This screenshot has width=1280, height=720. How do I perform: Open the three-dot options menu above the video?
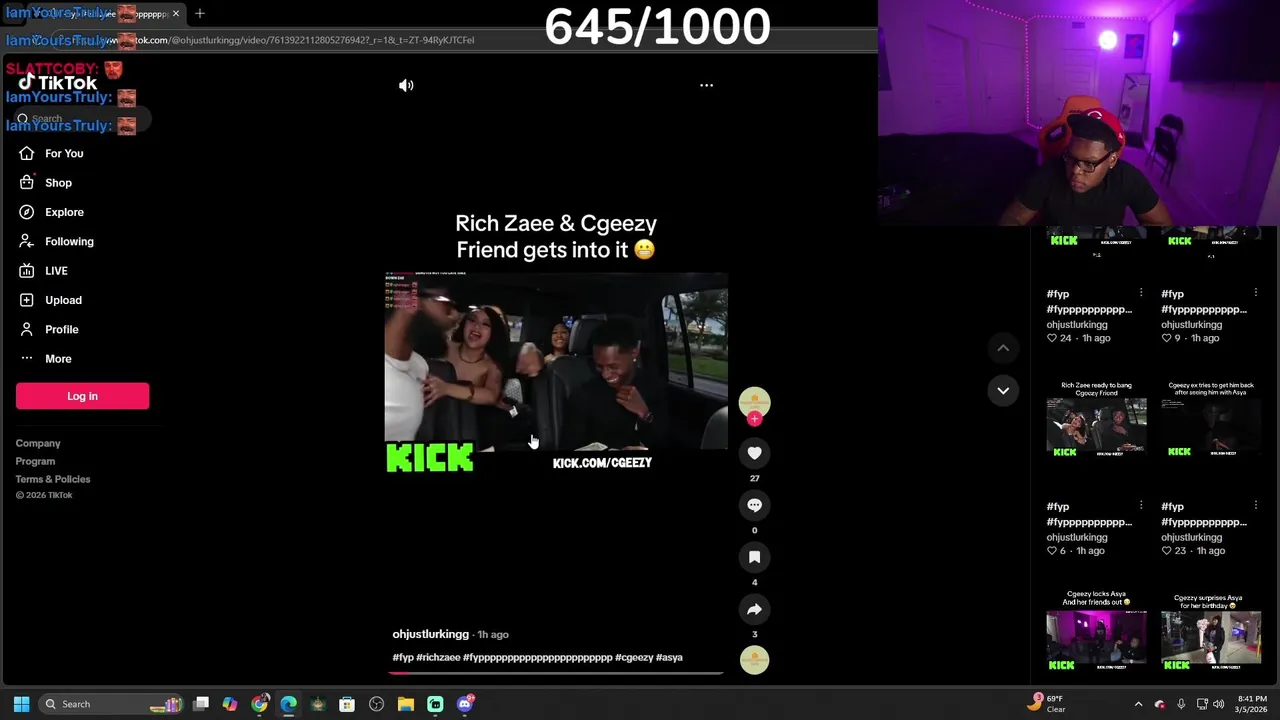point(706,86)
